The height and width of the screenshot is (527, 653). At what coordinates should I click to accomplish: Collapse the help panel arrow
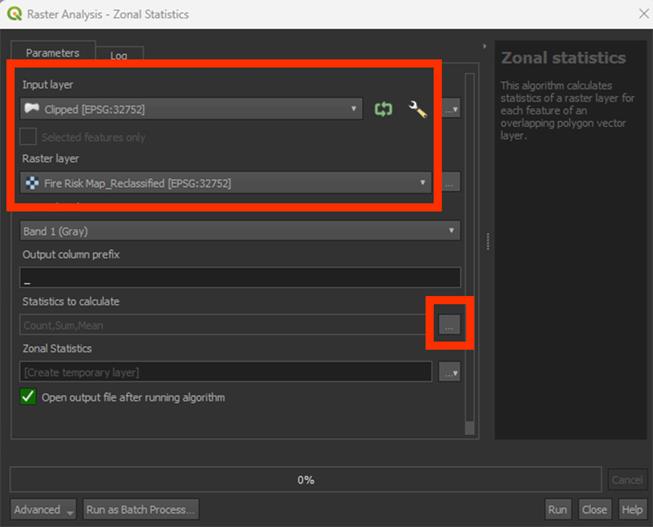point(484,46)
